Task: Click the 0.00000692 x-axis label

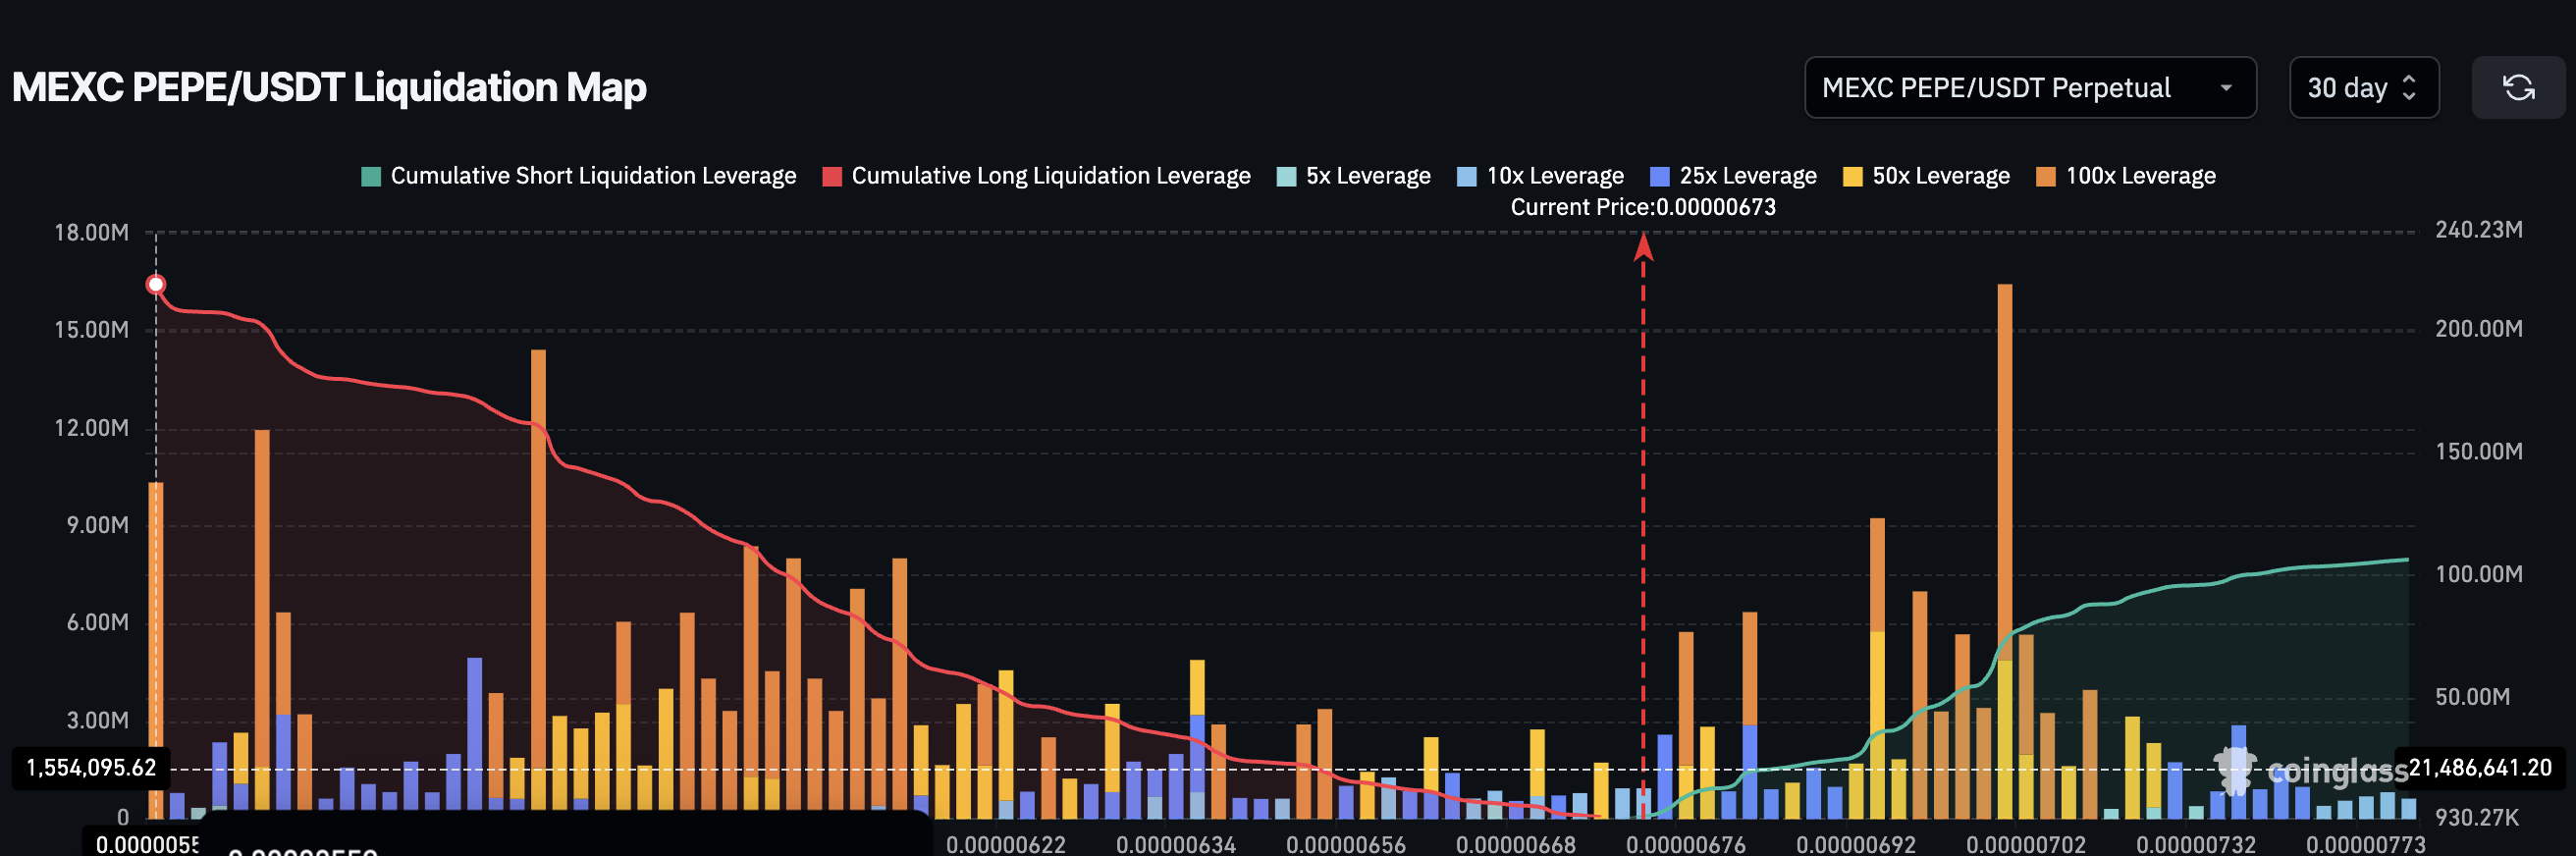Action: click(1856, 845)
